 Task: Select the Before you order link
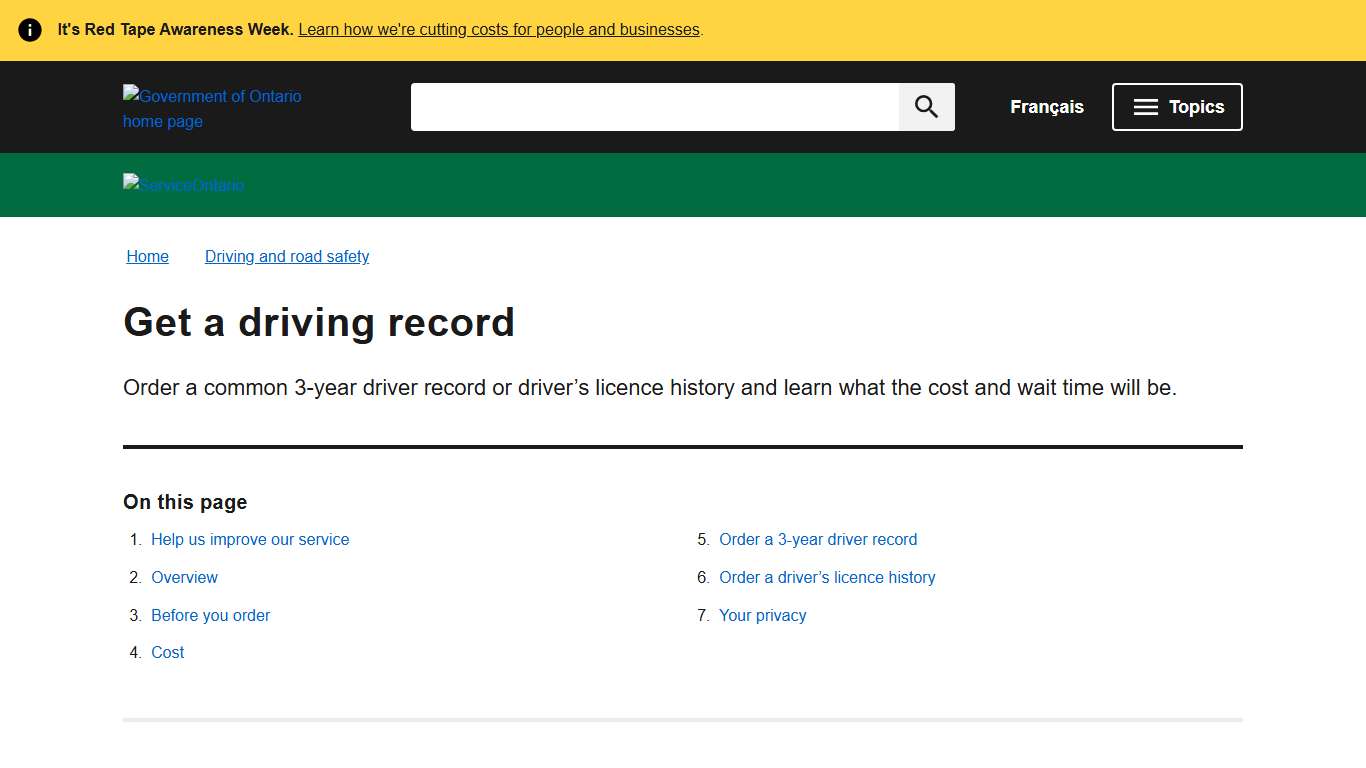pos(210,615)
